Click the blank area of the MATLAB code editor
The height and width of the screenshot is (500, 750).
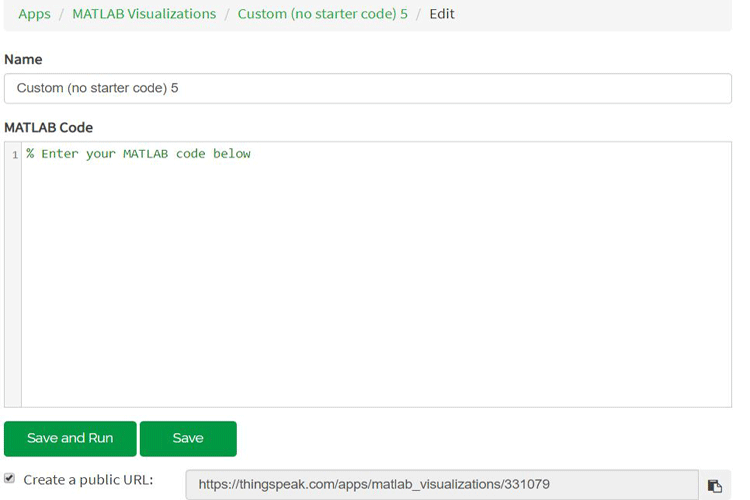click(375, 290)
